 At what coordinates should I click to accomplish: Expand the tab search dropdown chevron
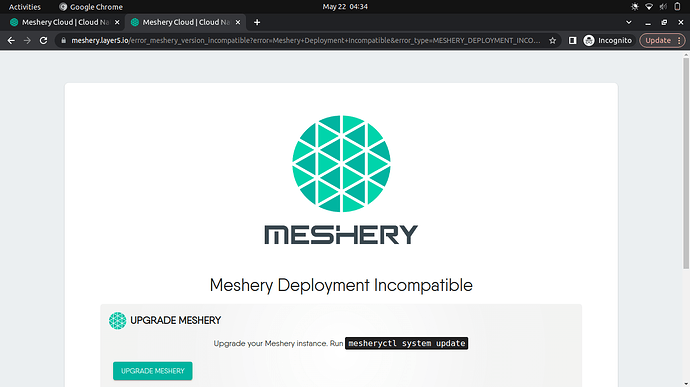628,22
